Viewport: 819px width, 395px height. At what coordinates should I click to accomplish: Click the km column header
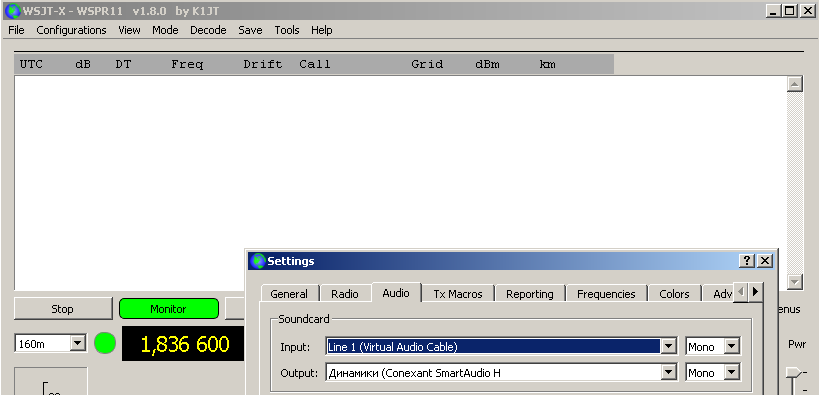[x=547, y=64]
